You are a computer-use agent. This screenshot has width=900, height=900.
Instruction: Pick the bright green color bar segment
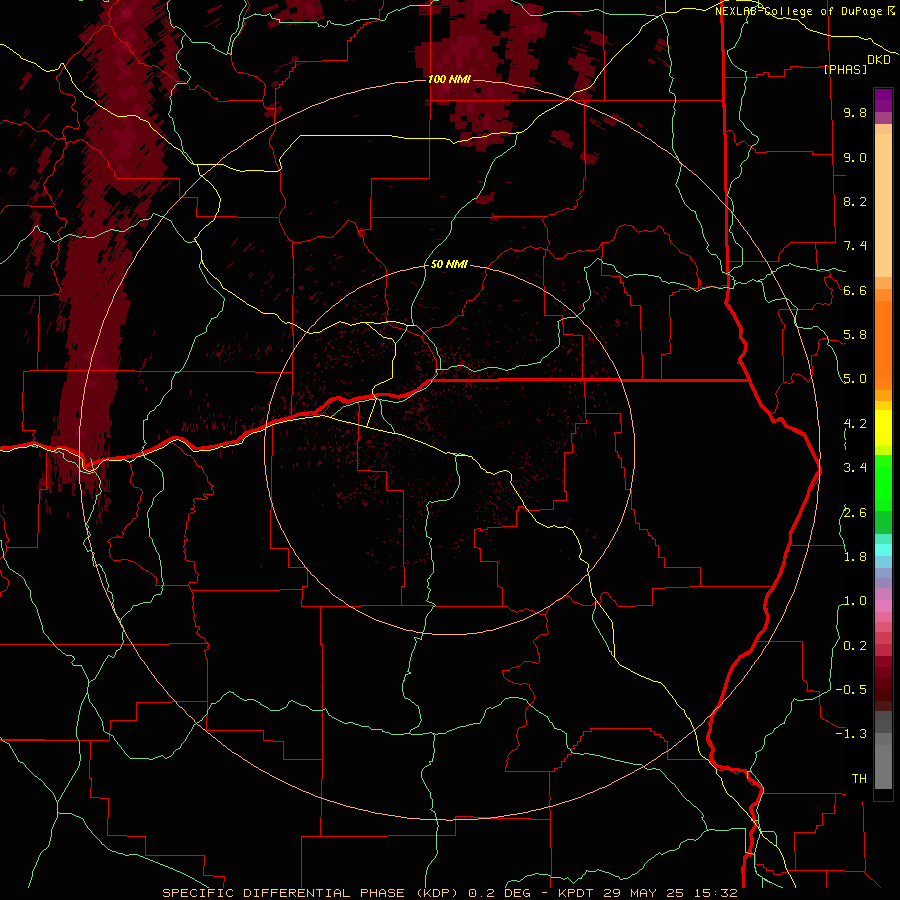tap(883, 483)
